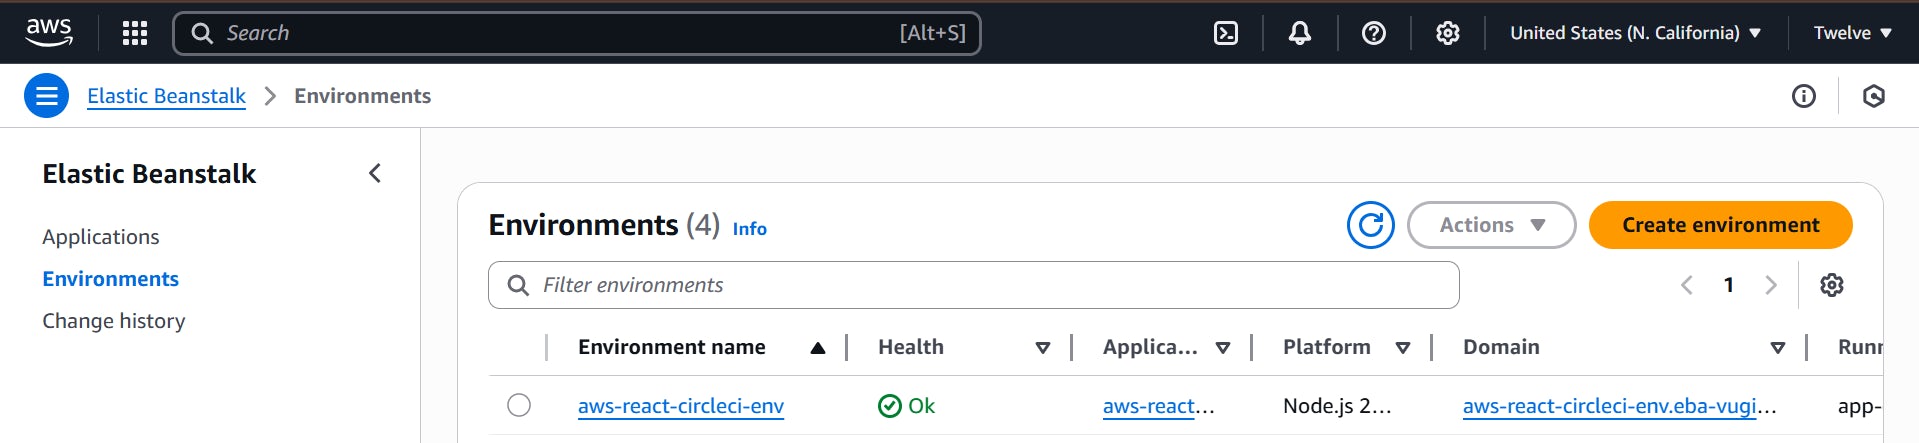Open Change history in the sidebar
Screen dimensions: 1919x443
pyautogui.click(x=114, y=321)
